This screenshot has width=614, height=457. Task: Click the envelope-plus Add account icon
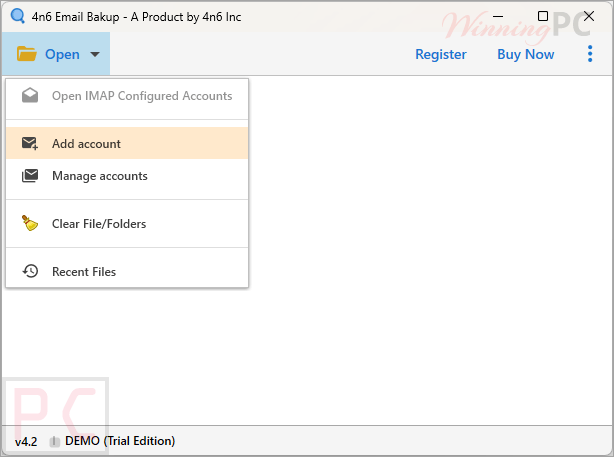[x=30, y=143]
